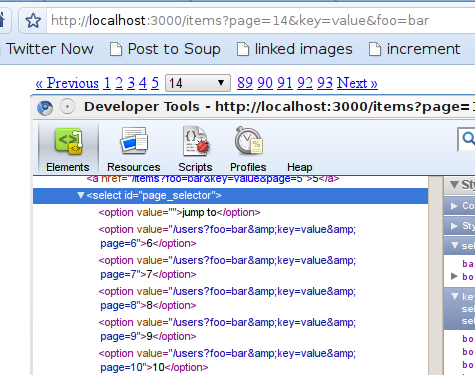Image resolution: width=475 pixels, height=375 pixels.
Task: Go to page 92 link
Action: pos(305,83)
